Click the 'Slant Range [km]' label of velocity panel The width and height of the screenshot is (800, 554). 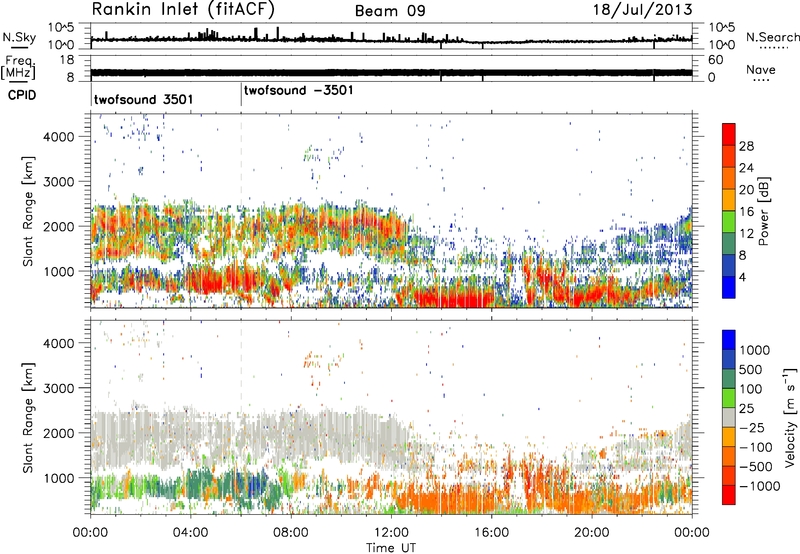click(28, 418)
